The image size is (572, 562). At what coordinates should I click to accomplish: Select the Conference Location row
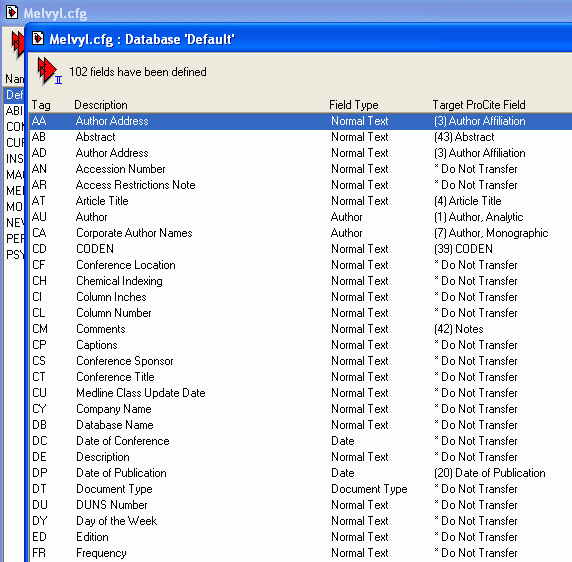coord(301,265)
